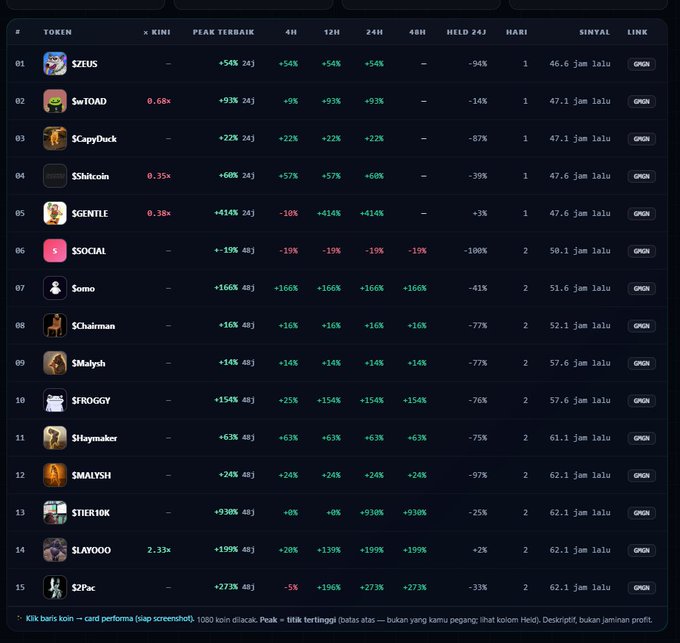Click the $Malysh bear avatar icon
The height and width of the screenshot is (643, 680).
55,363
